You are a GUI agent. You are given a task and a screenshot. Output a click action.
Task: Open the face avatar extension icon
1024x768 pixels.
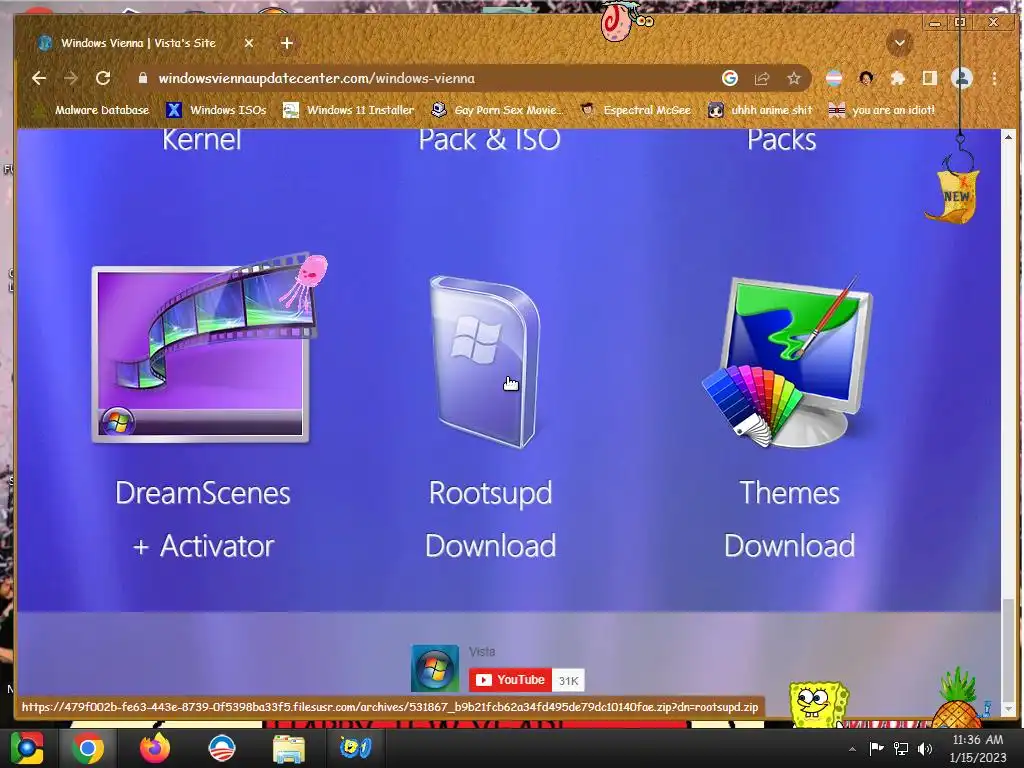pyautogui.click(x=866, y=78)
